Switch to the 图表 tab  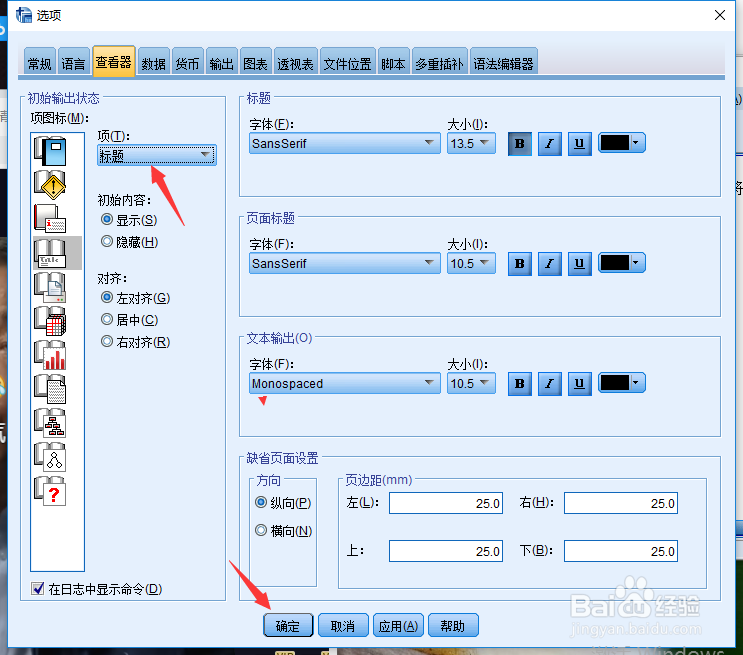(x=255, y=63)
